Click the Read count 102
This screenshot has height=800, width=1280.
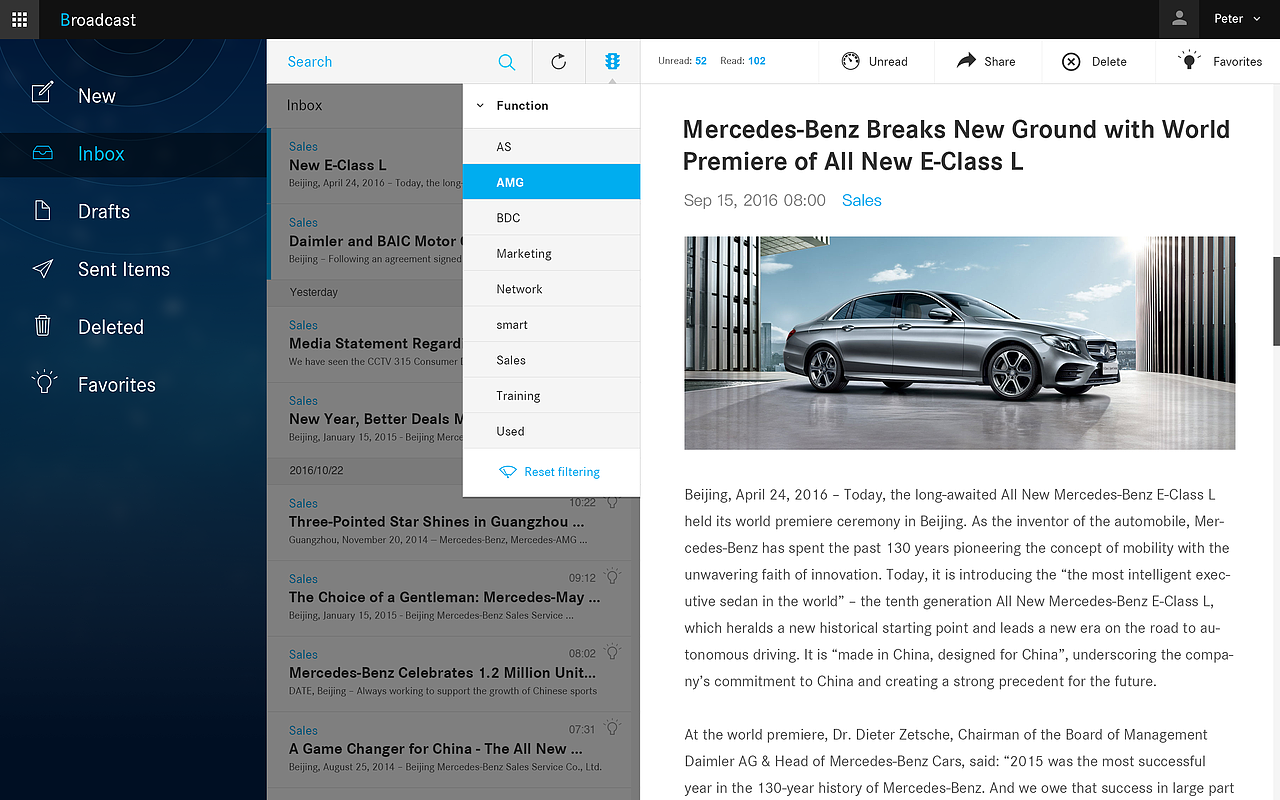(757, 61)
